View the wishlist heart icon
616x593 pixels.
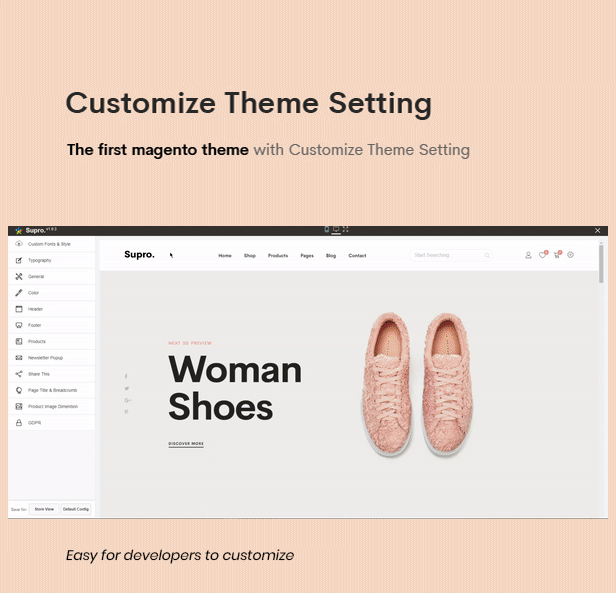tap(543, 255)
